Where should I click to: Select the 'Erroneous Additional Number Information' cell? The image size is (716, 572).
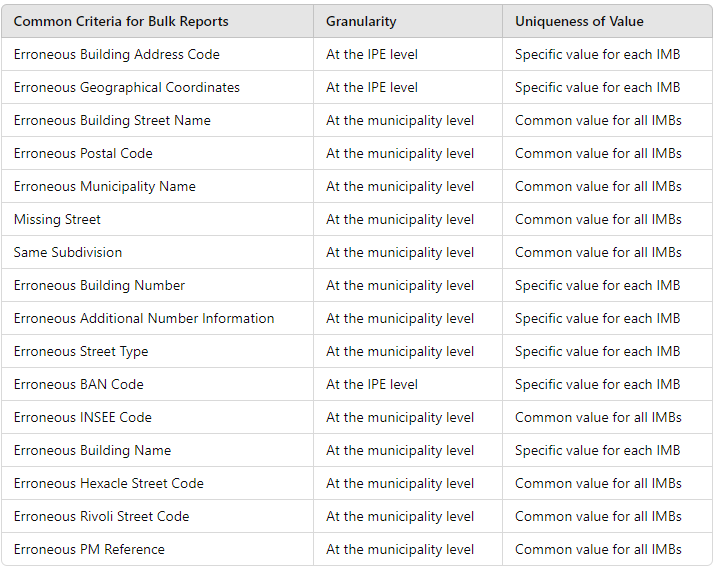[144, 318]
